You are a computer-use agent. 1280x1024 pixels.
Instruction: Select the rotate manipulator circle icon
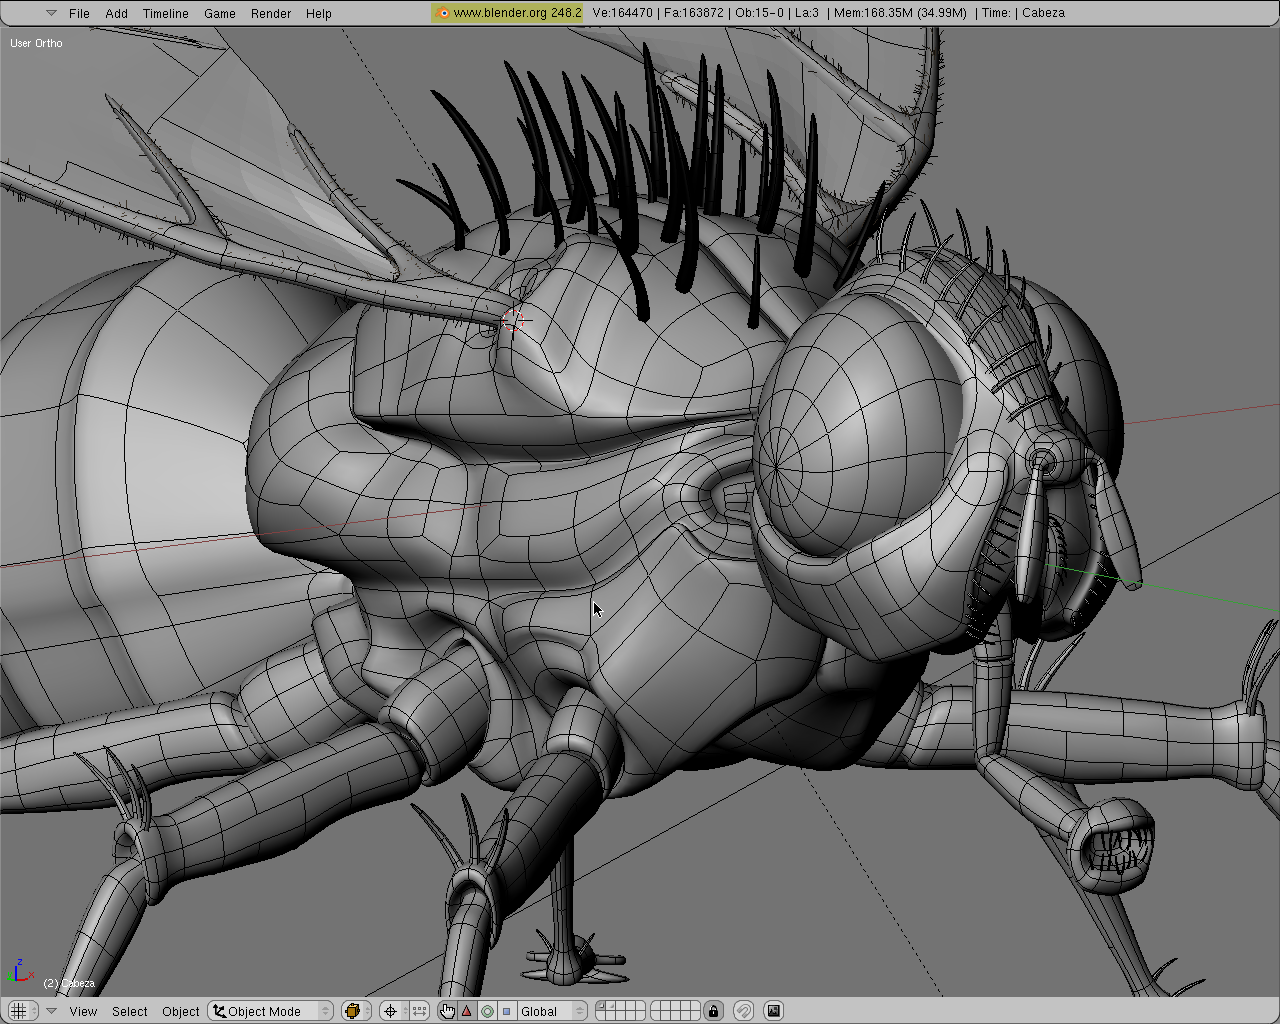click(x=487, y=1011)
